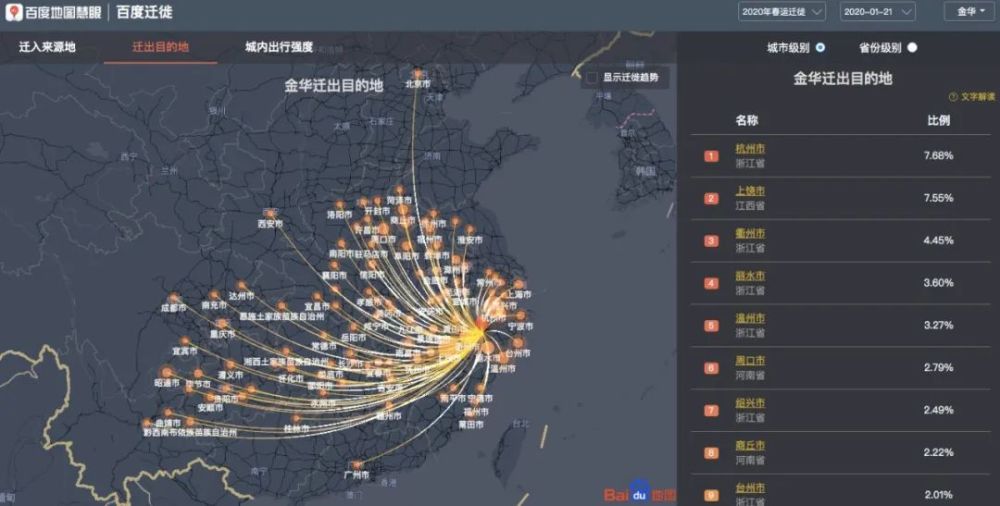Click the 淮安市 label on the map

point(470,240)
